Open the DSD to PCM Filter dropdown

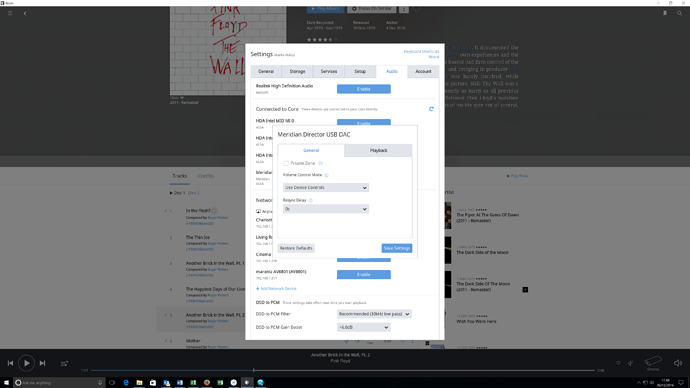(374, 314)
